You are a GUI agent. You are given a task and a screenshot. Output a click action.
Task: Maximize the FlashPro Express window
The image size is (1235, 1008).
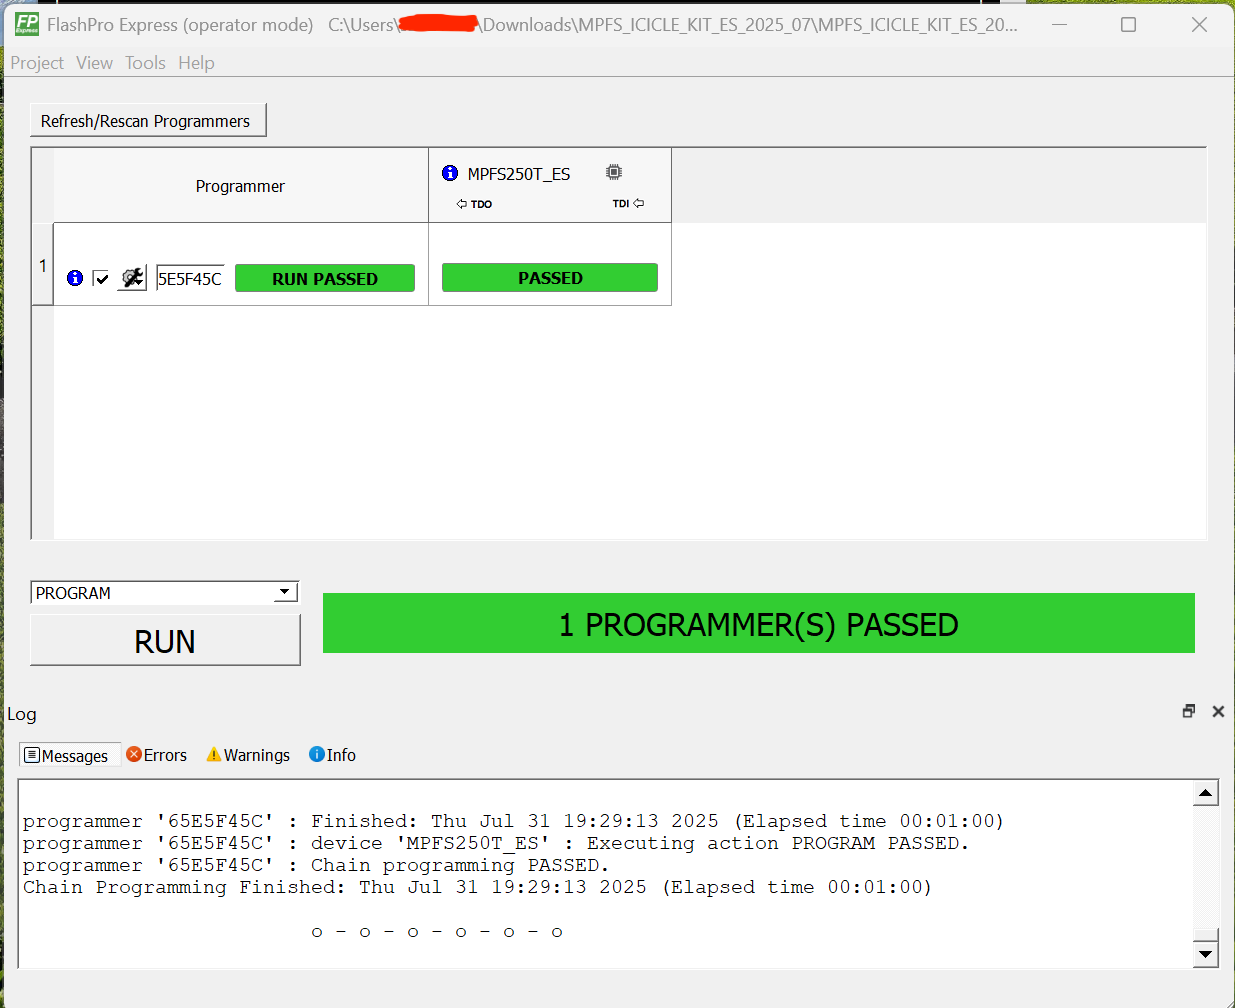click(1128, 24)
